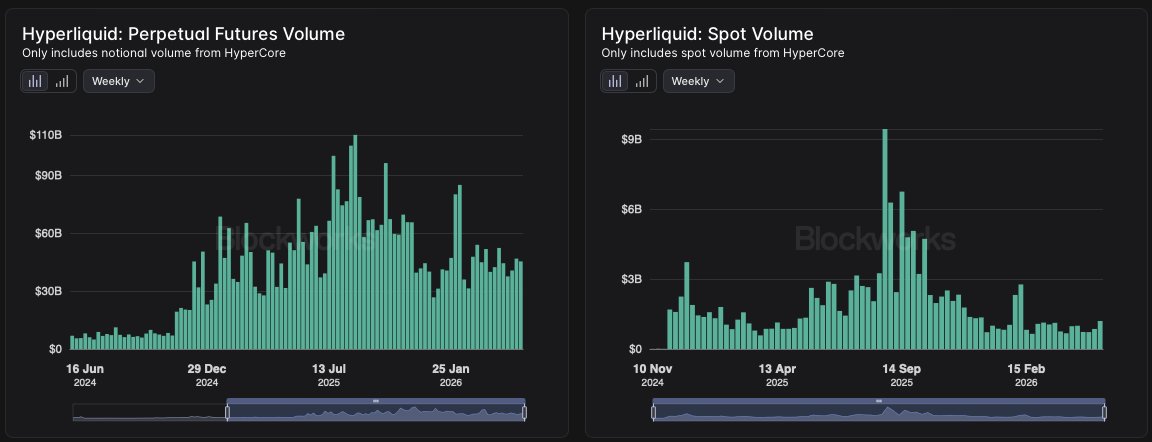
Task: Click tallest $110B bar in Perpetual Futures chart
Action: (355, 242)
